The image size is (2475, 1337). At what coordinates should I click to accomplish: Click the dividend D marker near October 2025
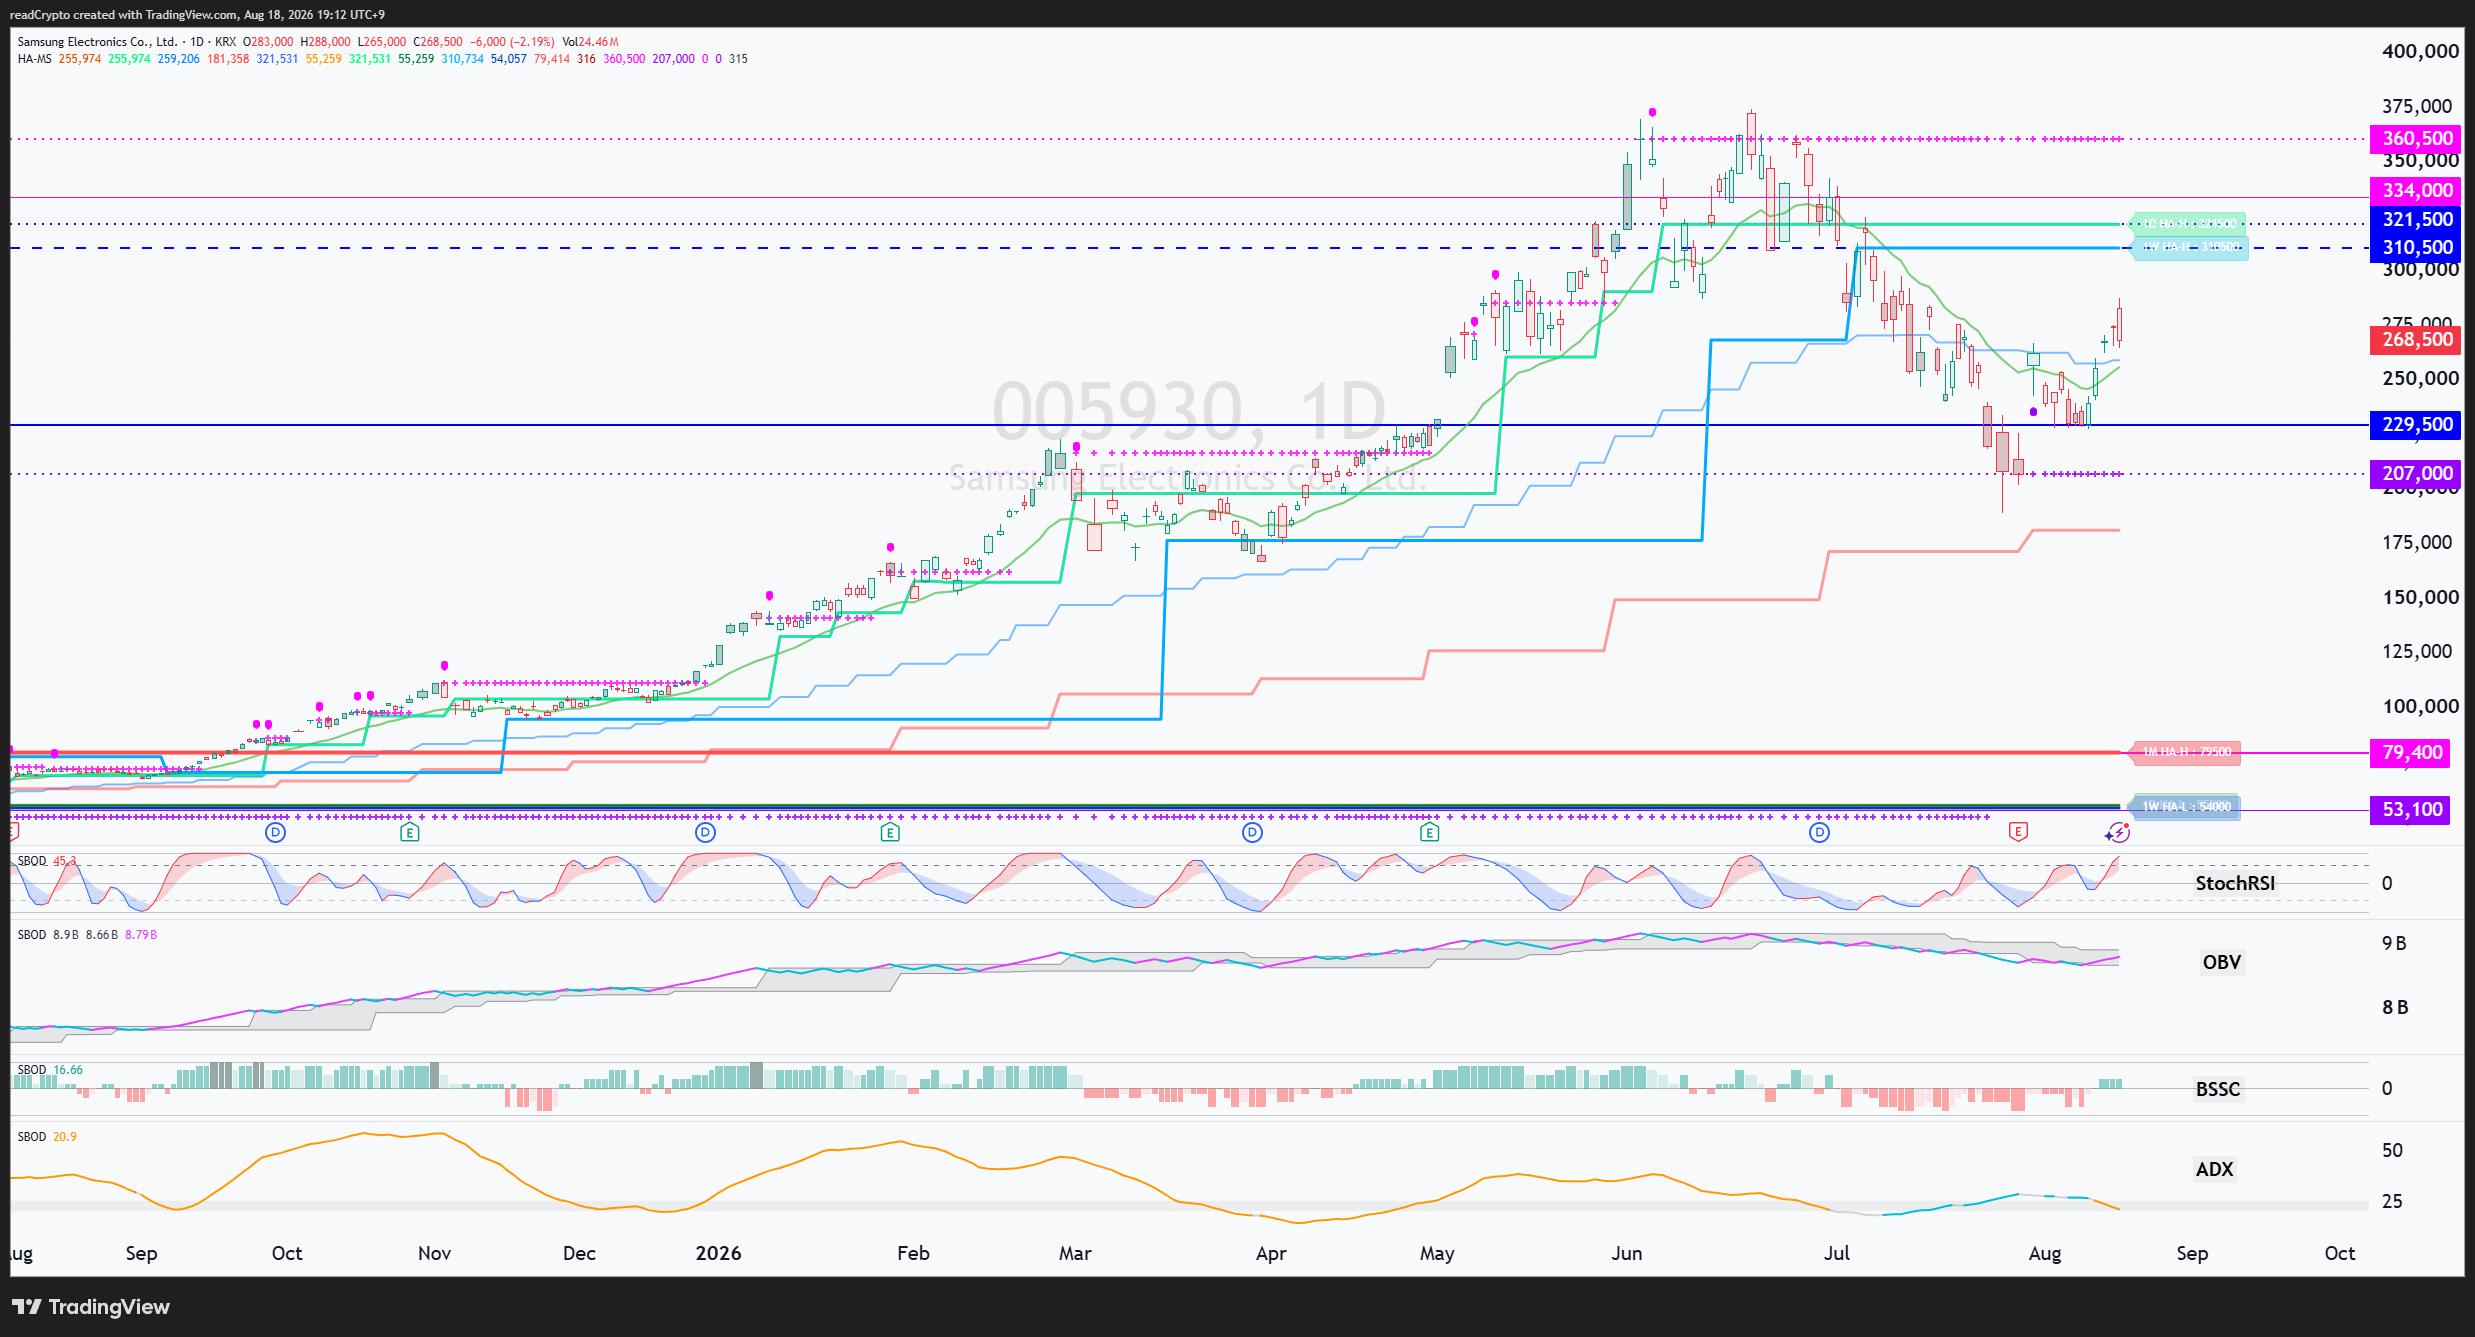(276, 832)
